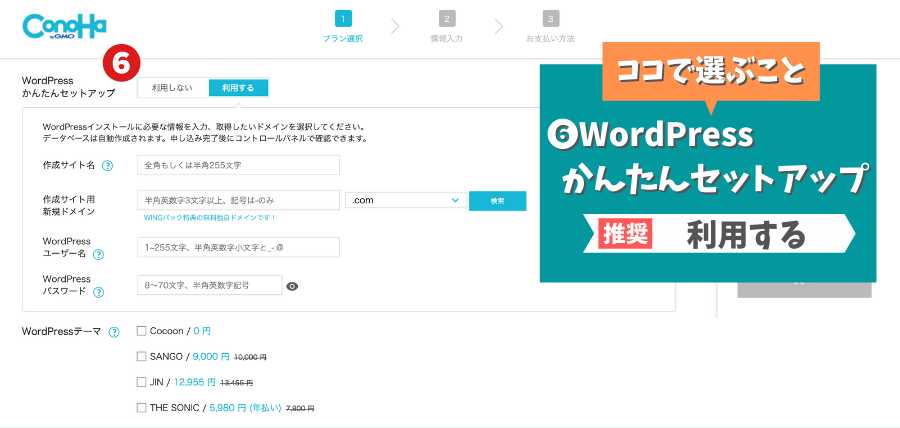Go to step 2 情報入力
This screenshot has width=900, height=428.
[x=447, y=28]
